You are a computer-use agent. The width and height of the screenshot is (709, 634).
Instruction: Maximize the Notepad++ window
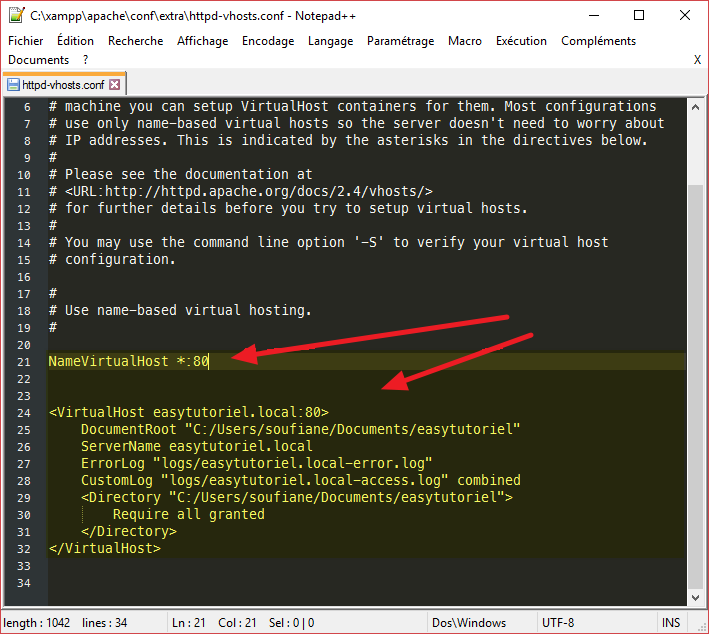click(638, 15)
